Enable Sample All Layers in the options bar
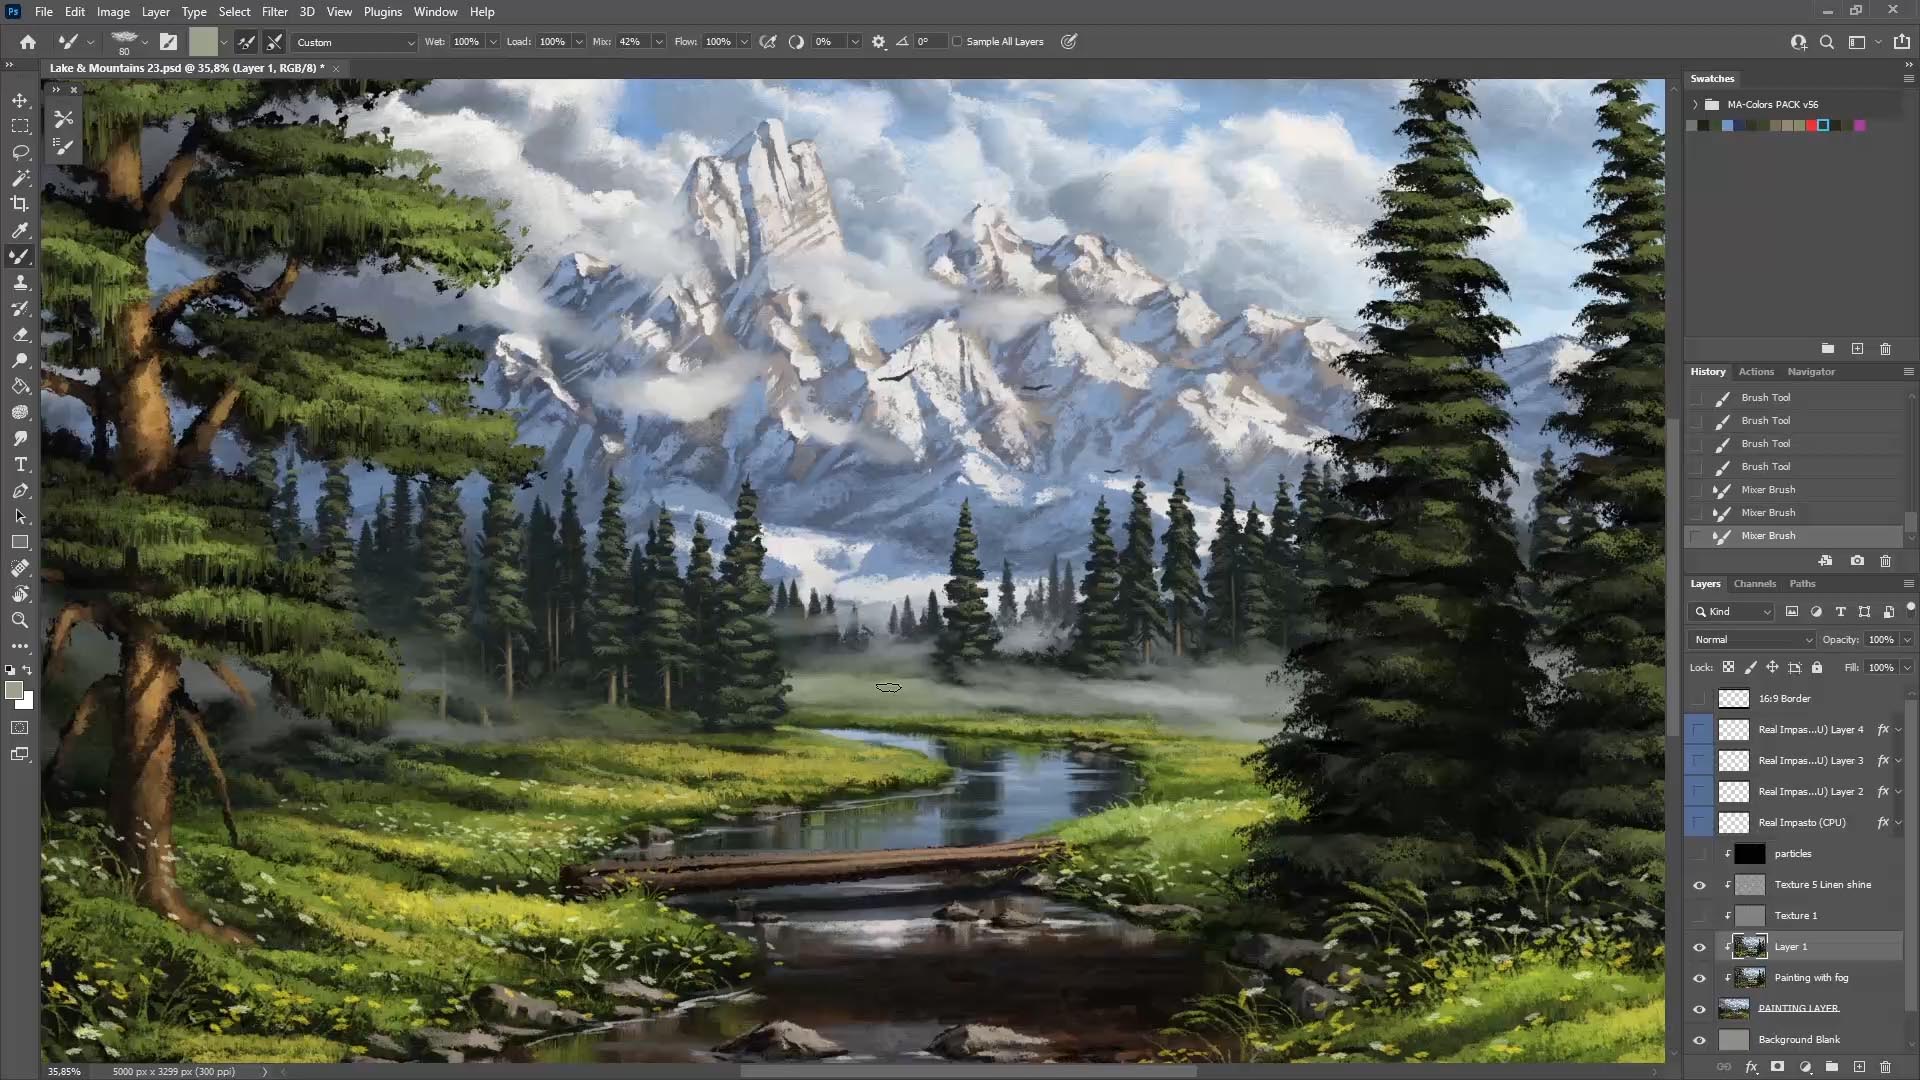Viewport: 1920px width, 1080px height. (958, 41)
